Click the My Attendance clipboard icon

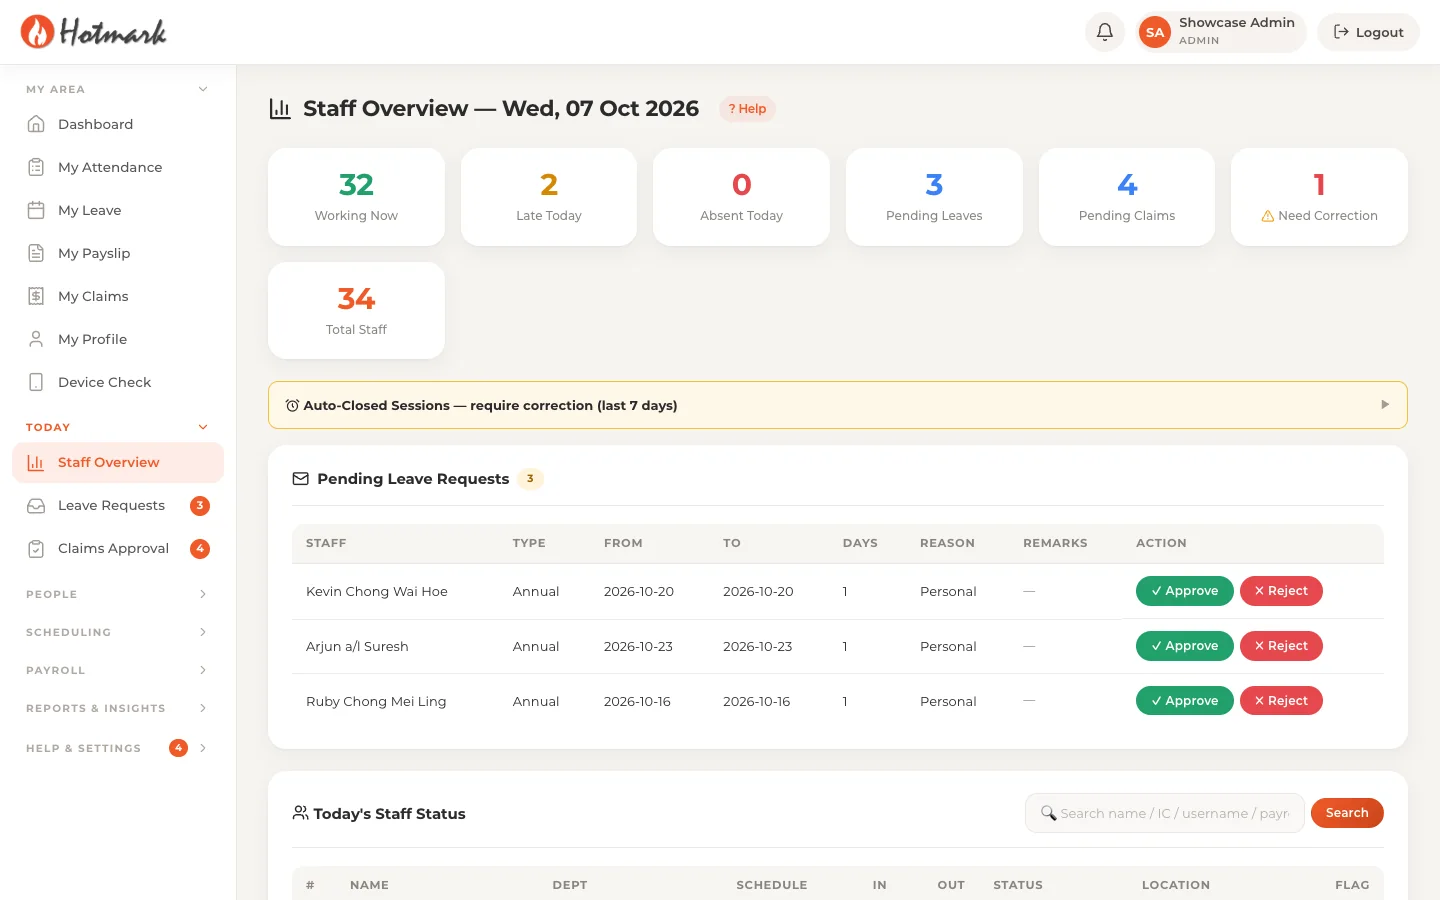(x=36, y=167)
